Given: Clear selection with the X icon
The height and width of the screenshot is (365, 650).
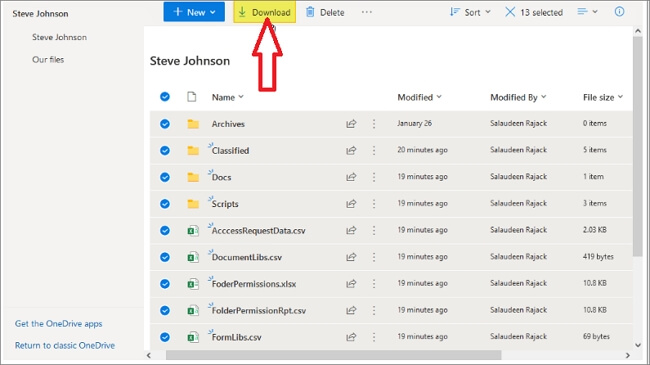Looking at the screenshot, I should pyautogui.click(x=510, y=12).
